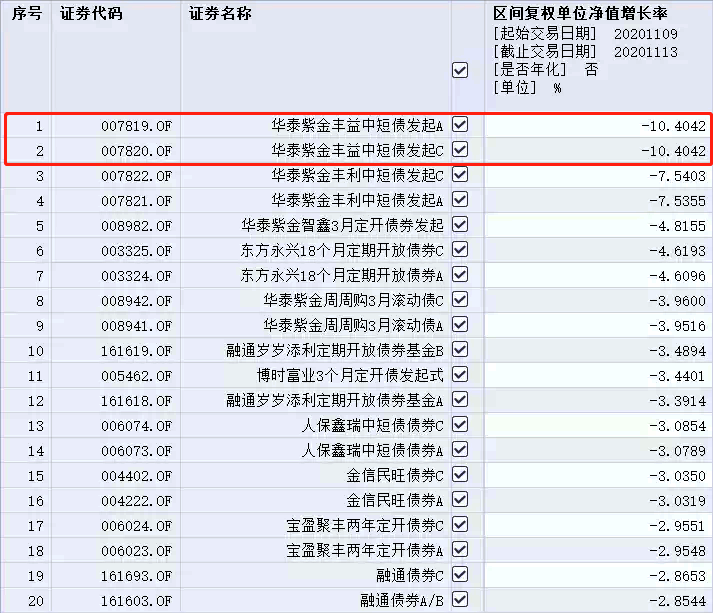
Task: Click the 单位 parameter value %
Action: (557, 88)
